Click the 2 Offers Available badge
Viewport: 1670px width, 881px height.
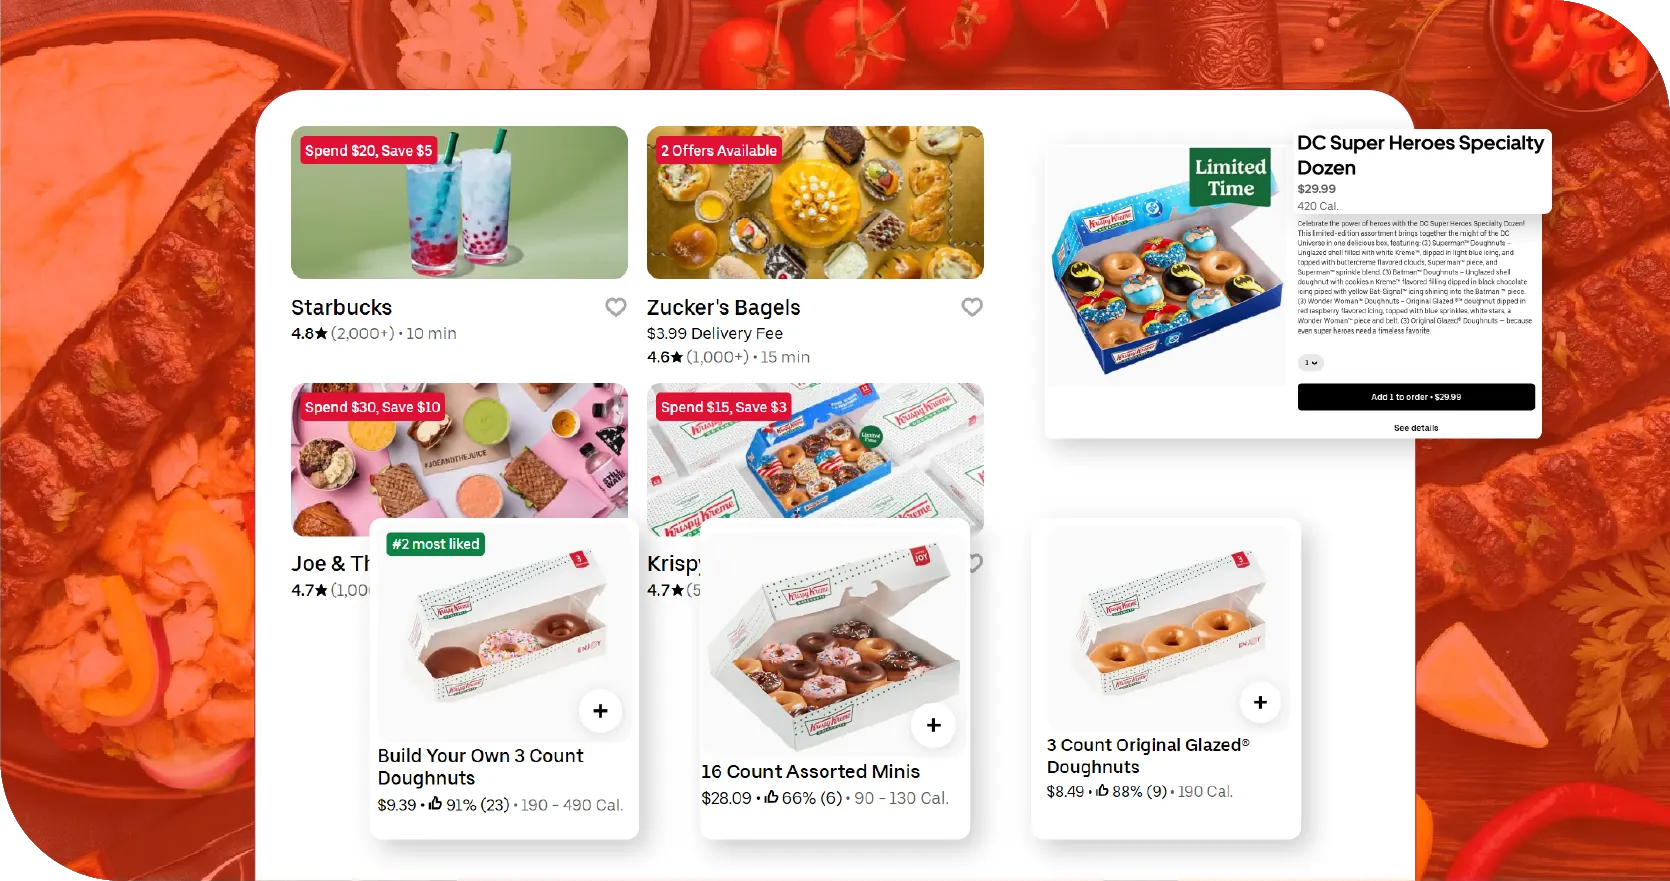718,150
